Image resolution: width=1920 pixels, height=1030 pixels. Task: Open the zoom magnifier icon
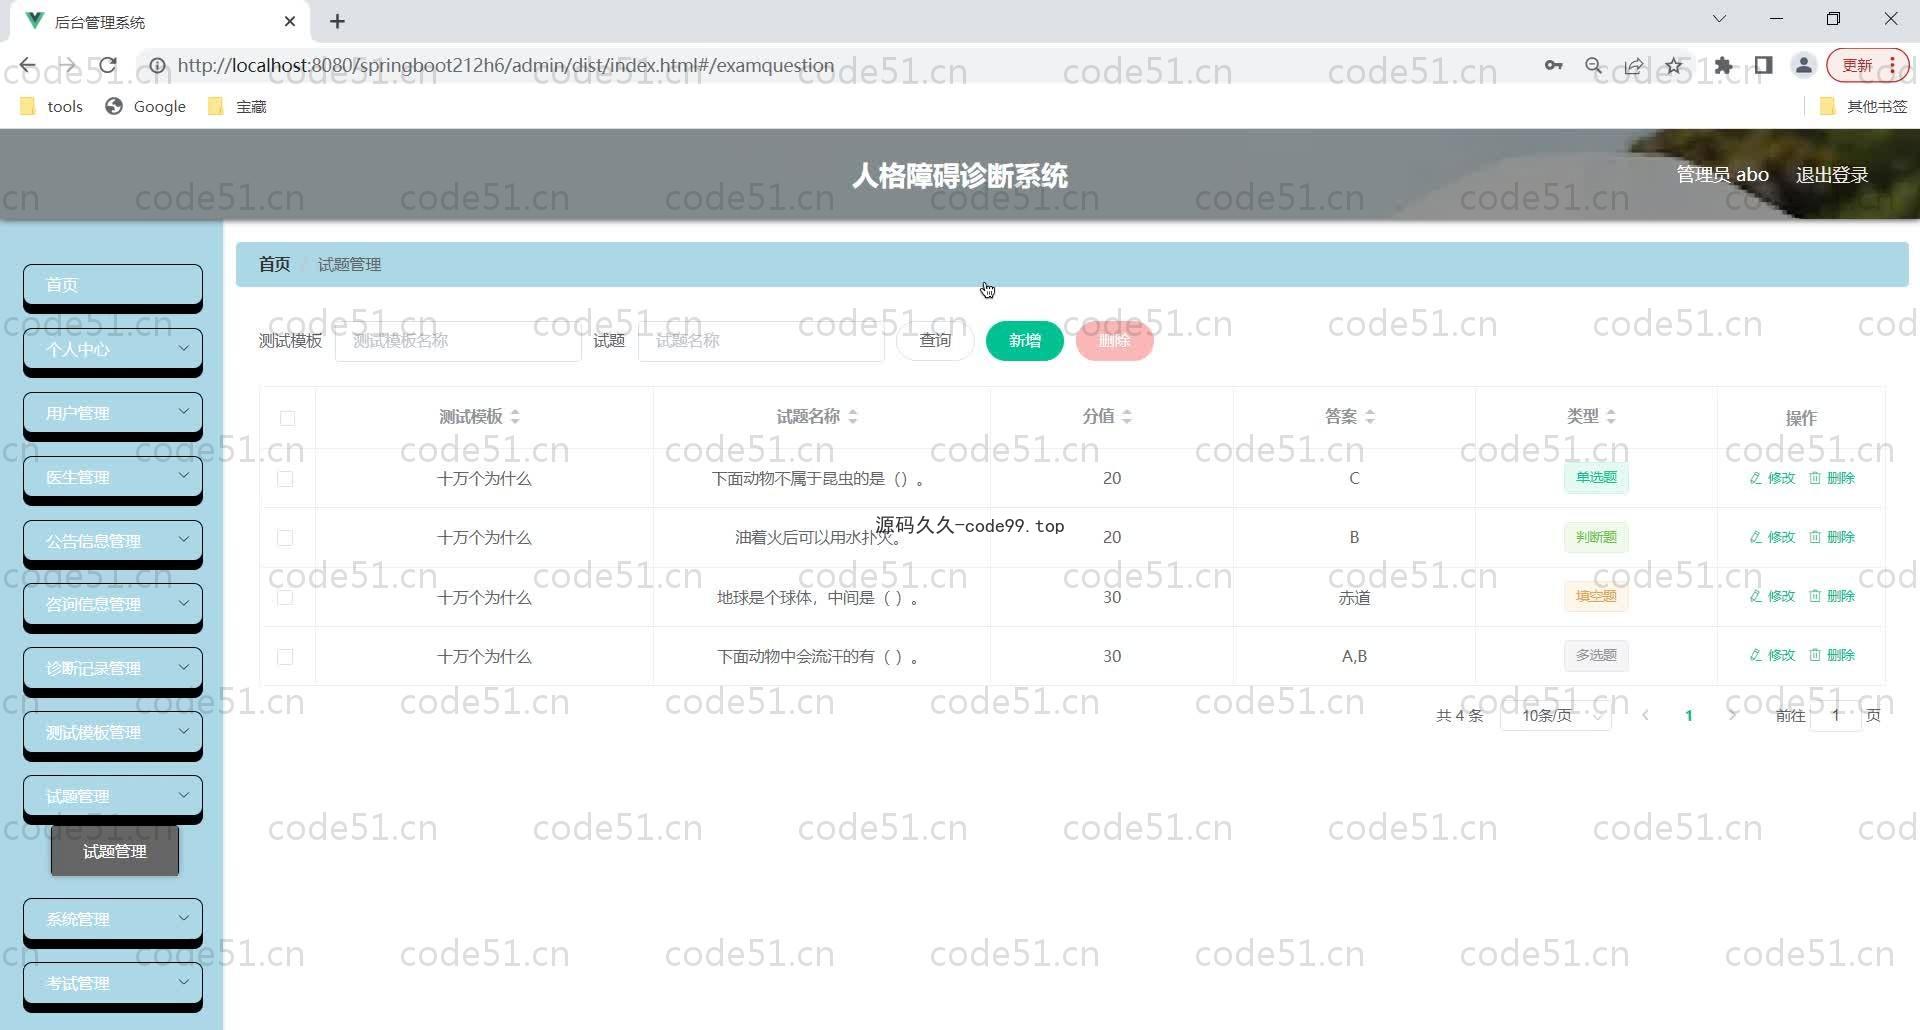tap(1594, 66)
